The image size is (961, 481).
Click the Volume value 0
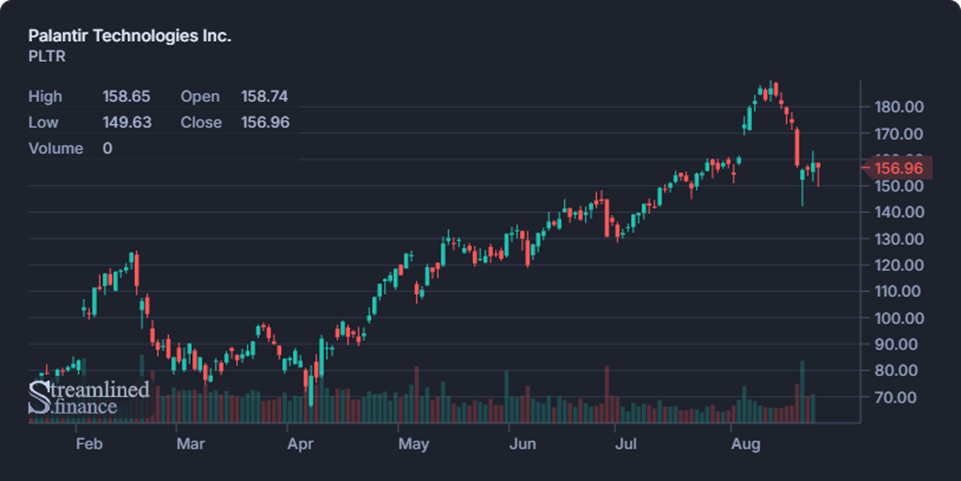[107, 148]
